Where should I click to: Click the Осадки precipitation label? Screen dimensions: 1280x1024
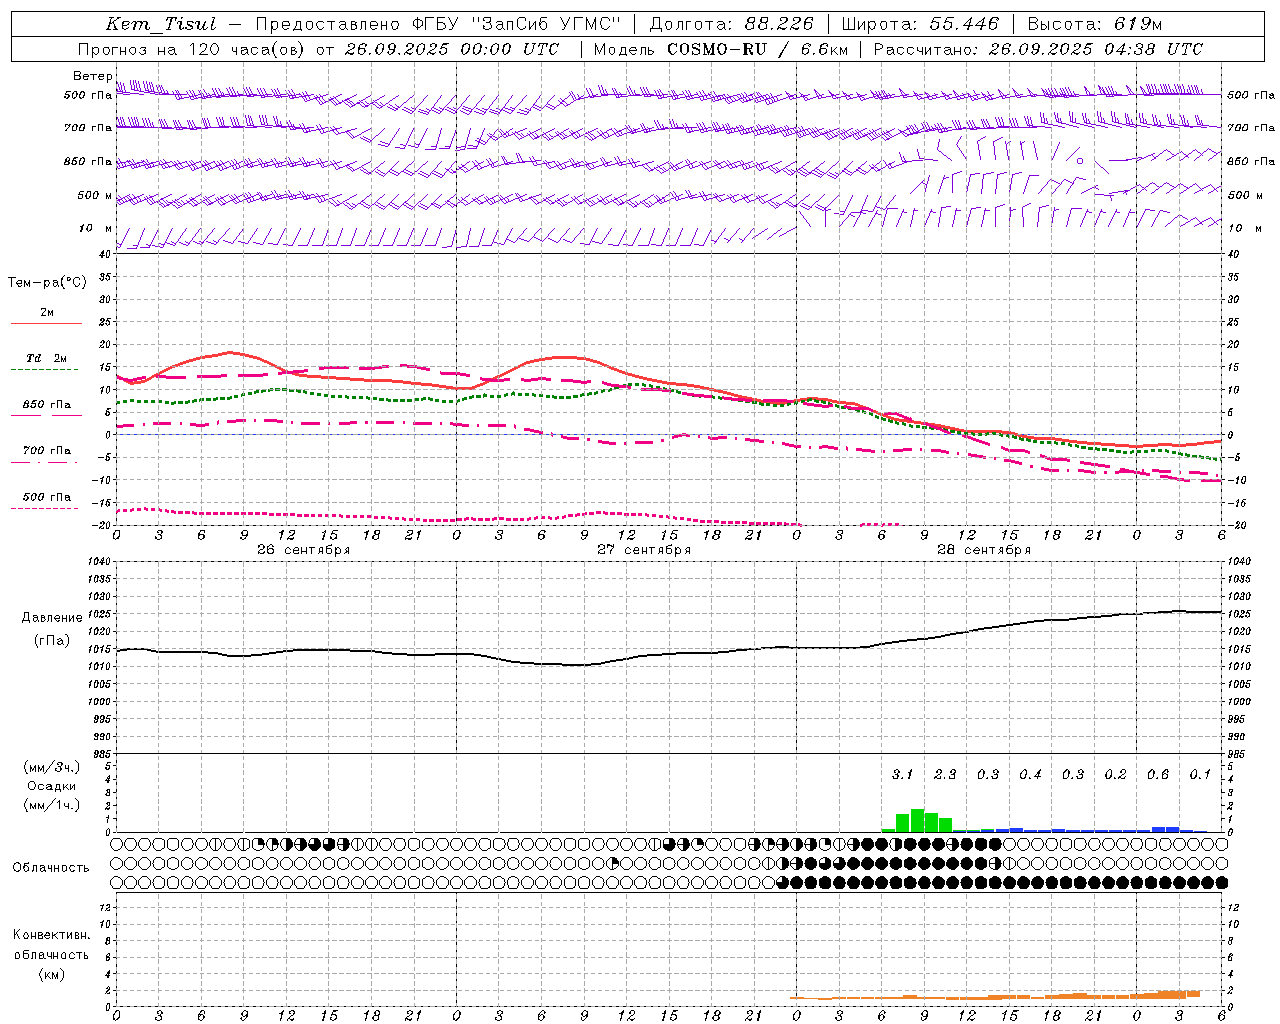click(52, 786)
